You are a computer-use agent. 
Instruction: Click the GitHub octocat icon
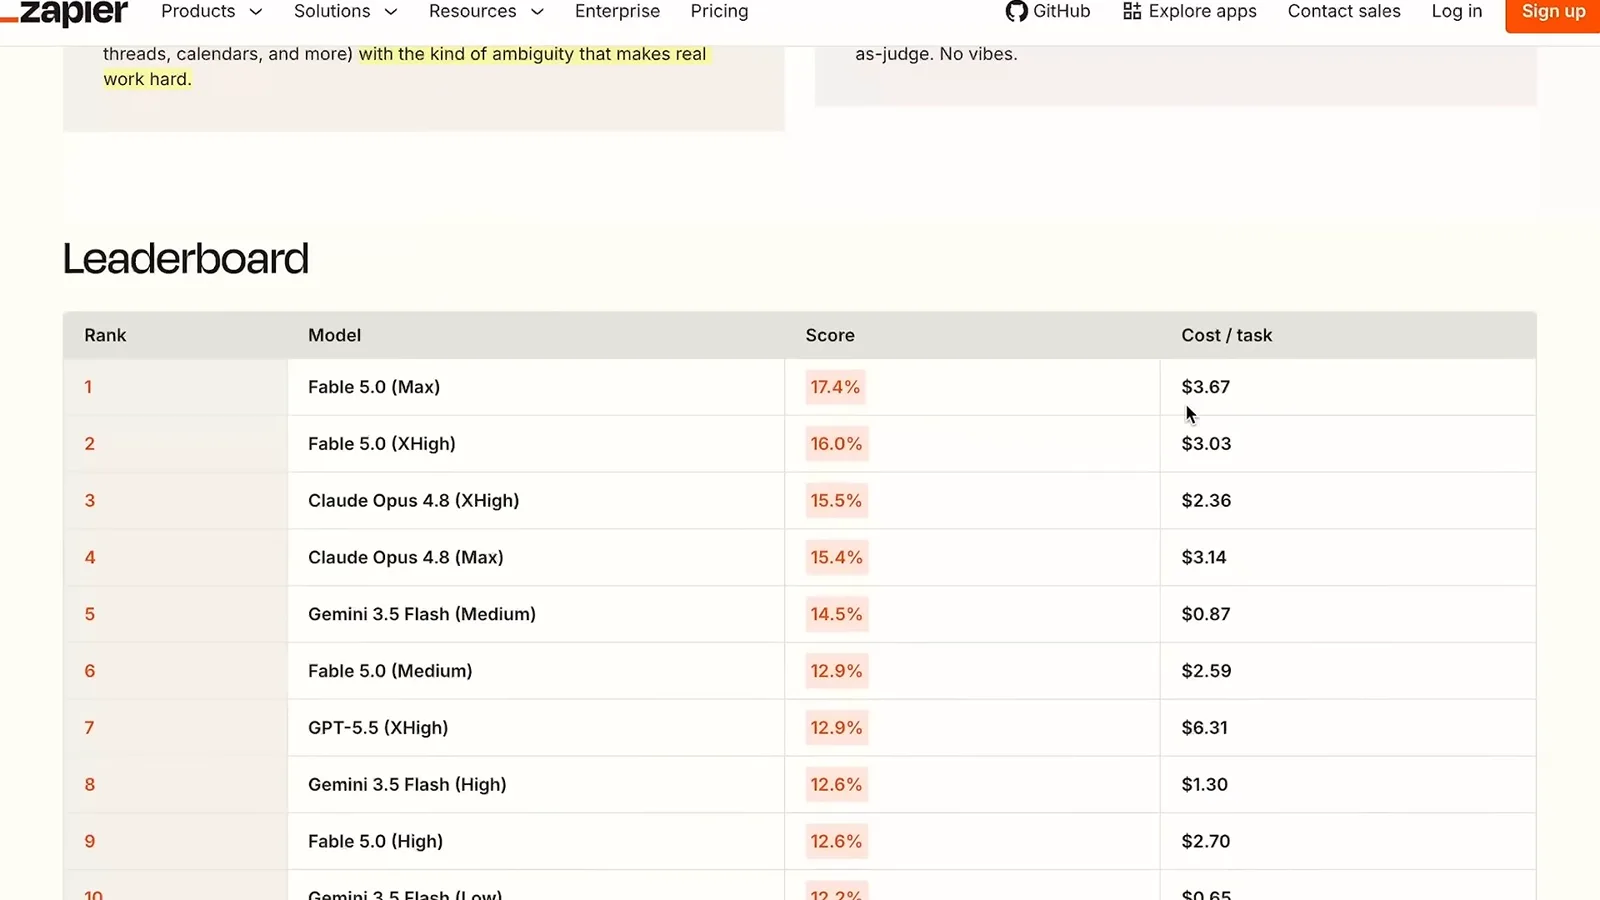click(x=1016, y=12)
